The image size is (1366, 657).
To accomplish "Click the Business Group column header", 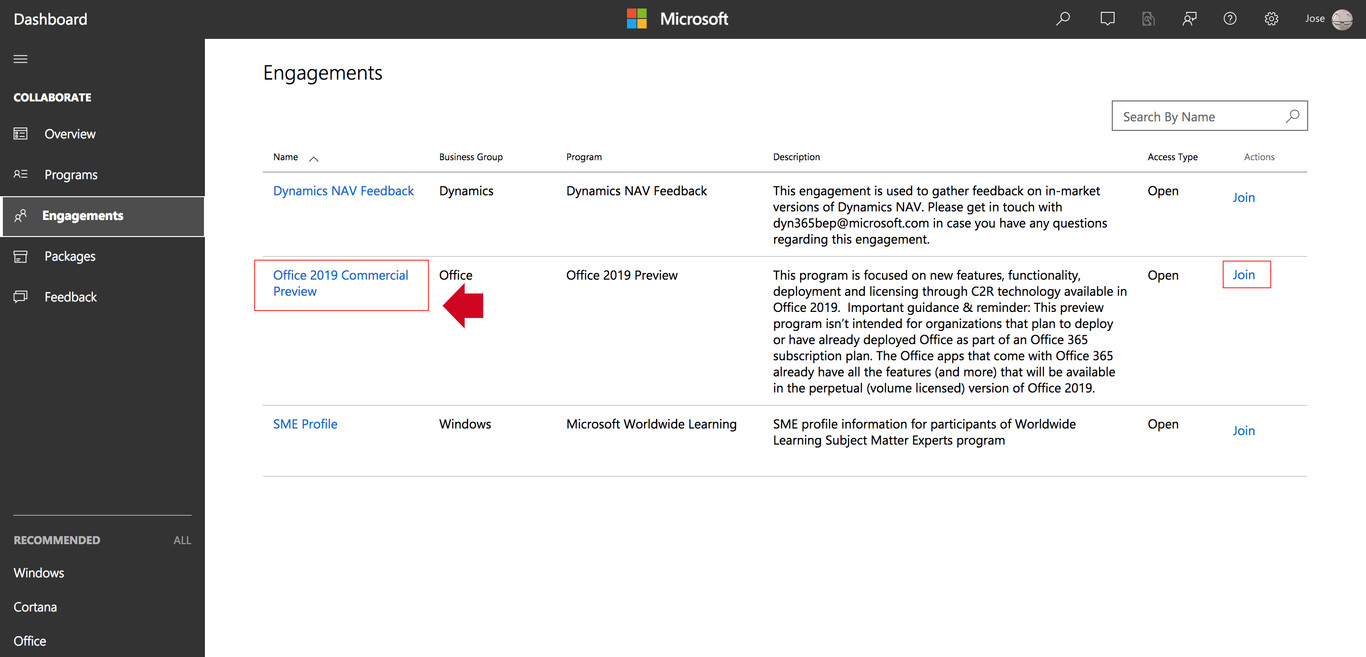I will click(471, 157).
